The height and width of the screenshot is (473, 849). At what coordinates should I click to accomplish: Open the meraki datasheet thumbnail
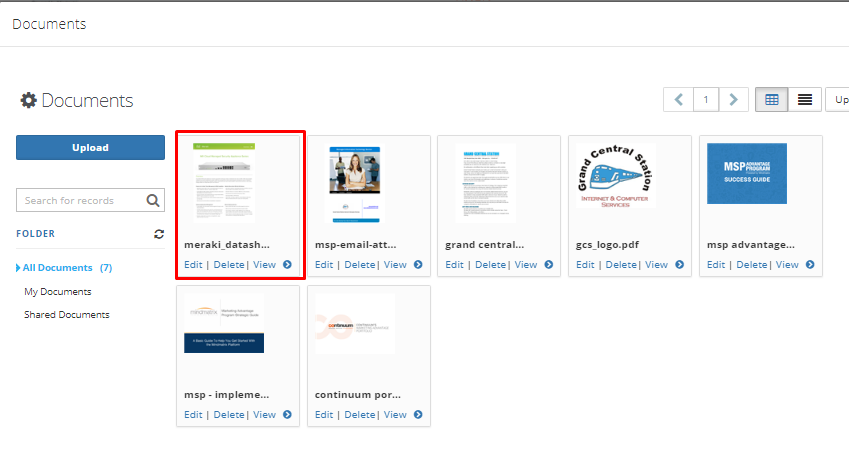tap(224, 182)
